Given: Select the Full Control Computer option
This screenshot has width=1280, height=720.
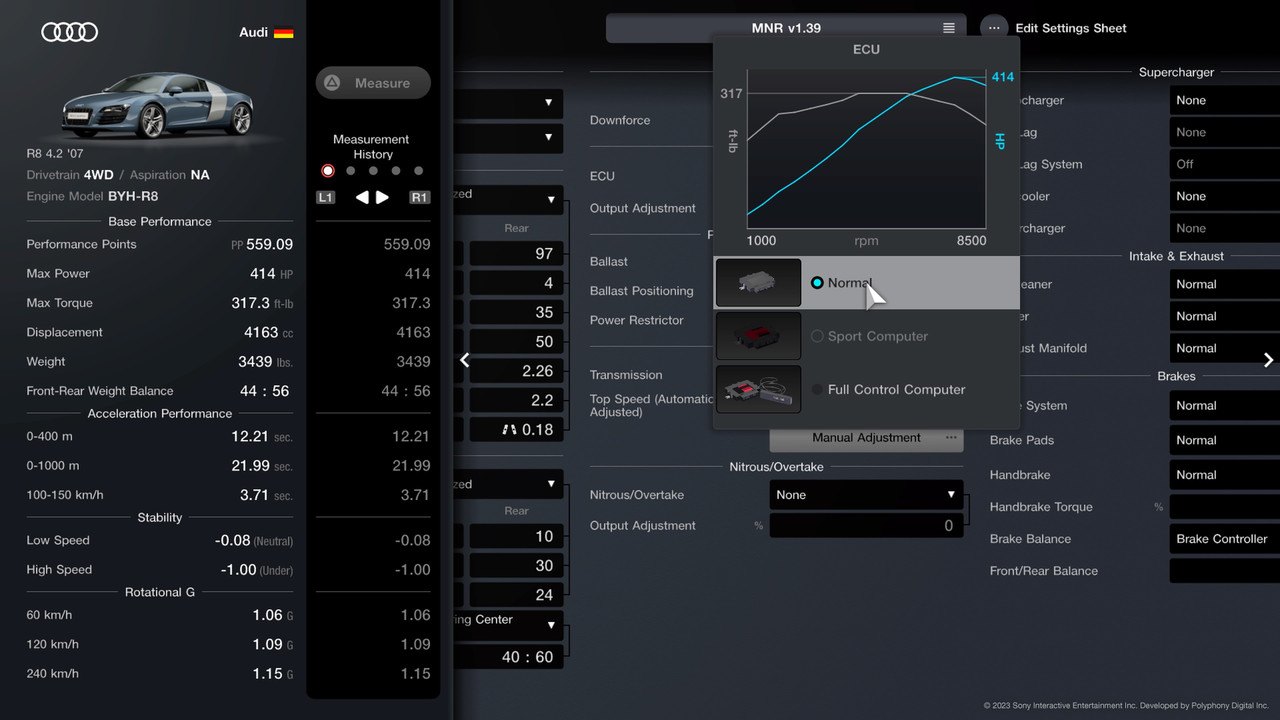Looking at the screenshot, I should 867,389.
